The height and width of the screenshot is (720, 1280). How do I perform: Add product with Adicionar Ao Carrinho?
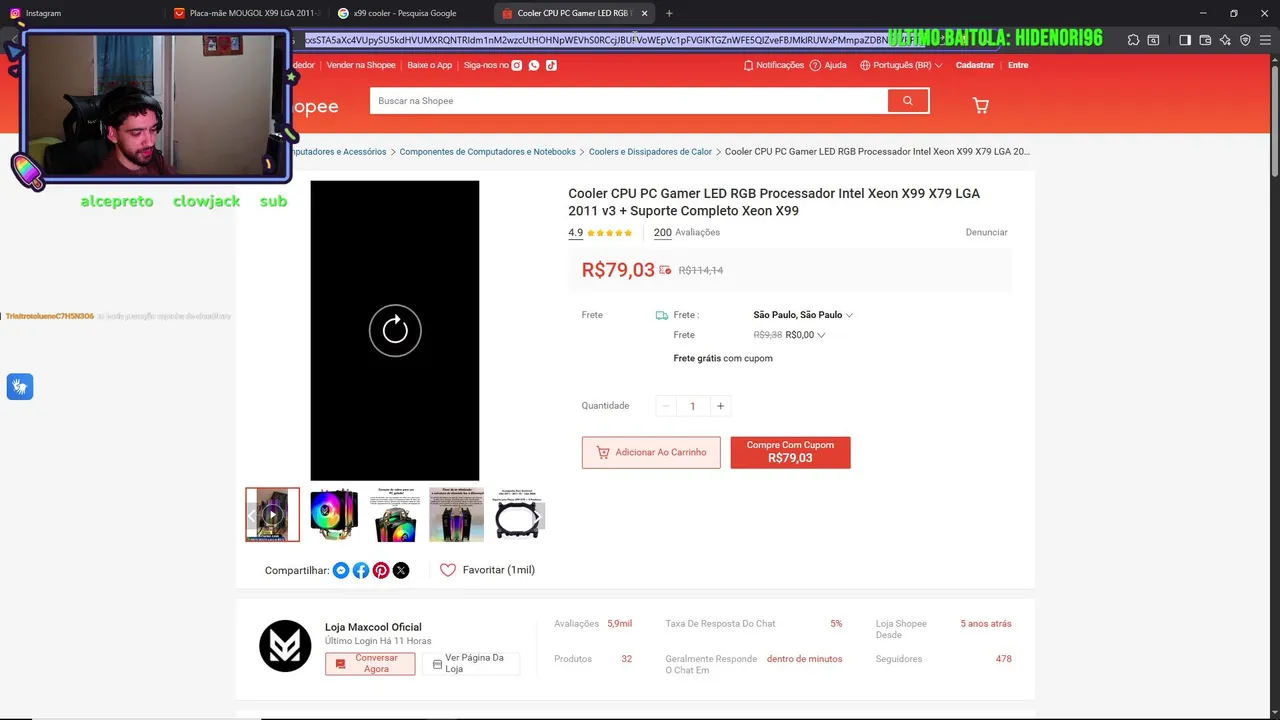tap(651, 453)
